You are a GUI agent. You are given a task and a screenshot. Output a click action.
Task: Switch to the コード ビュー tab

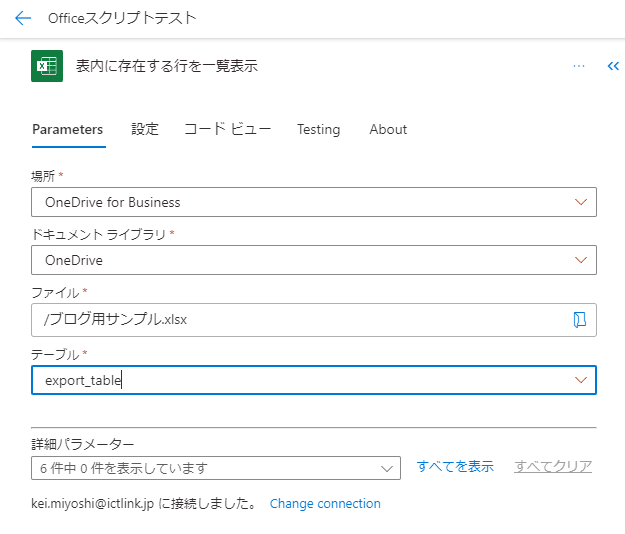coord(228,130)
